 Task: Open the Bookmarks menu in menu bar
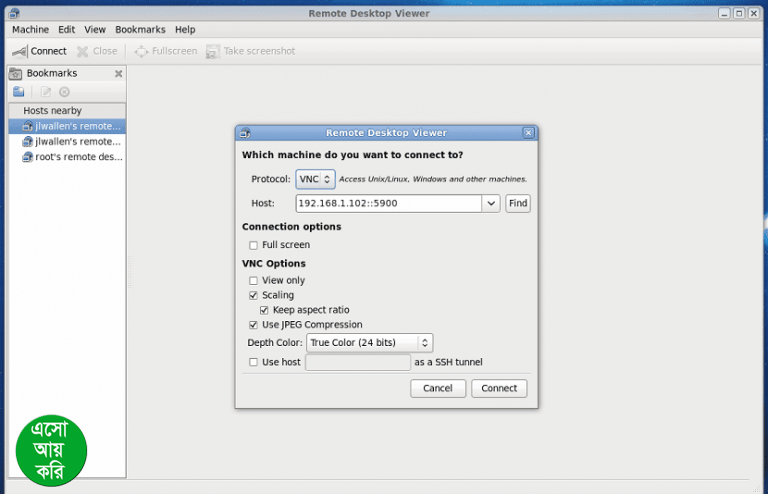[140, 30]
